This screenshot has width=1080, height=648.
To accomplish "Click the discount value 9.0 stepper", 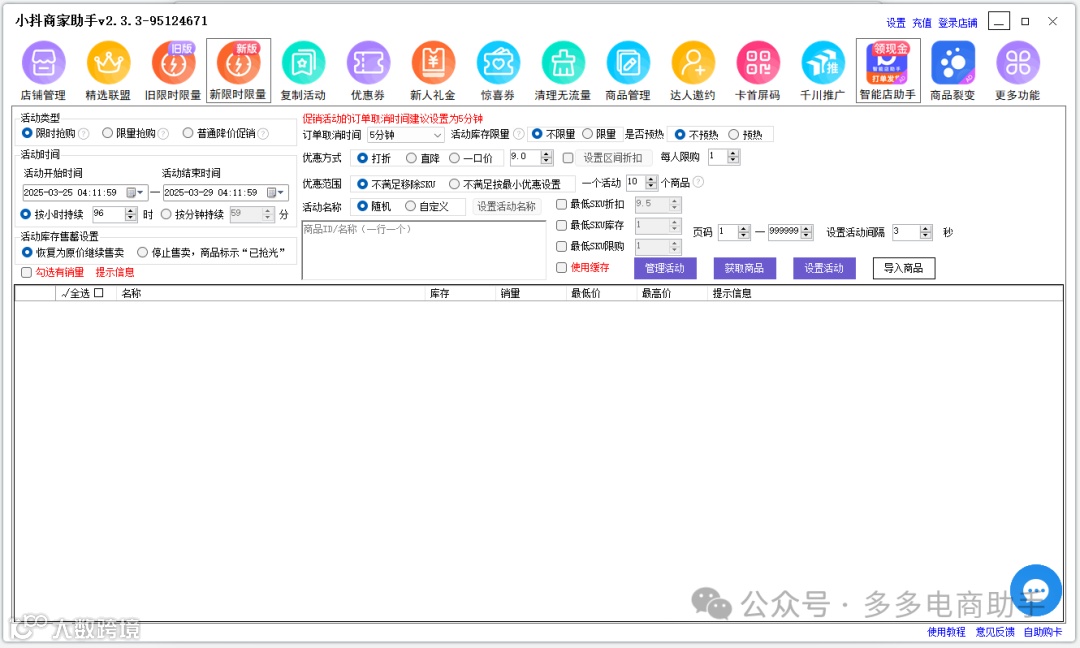I will click(x=547, y=158).
